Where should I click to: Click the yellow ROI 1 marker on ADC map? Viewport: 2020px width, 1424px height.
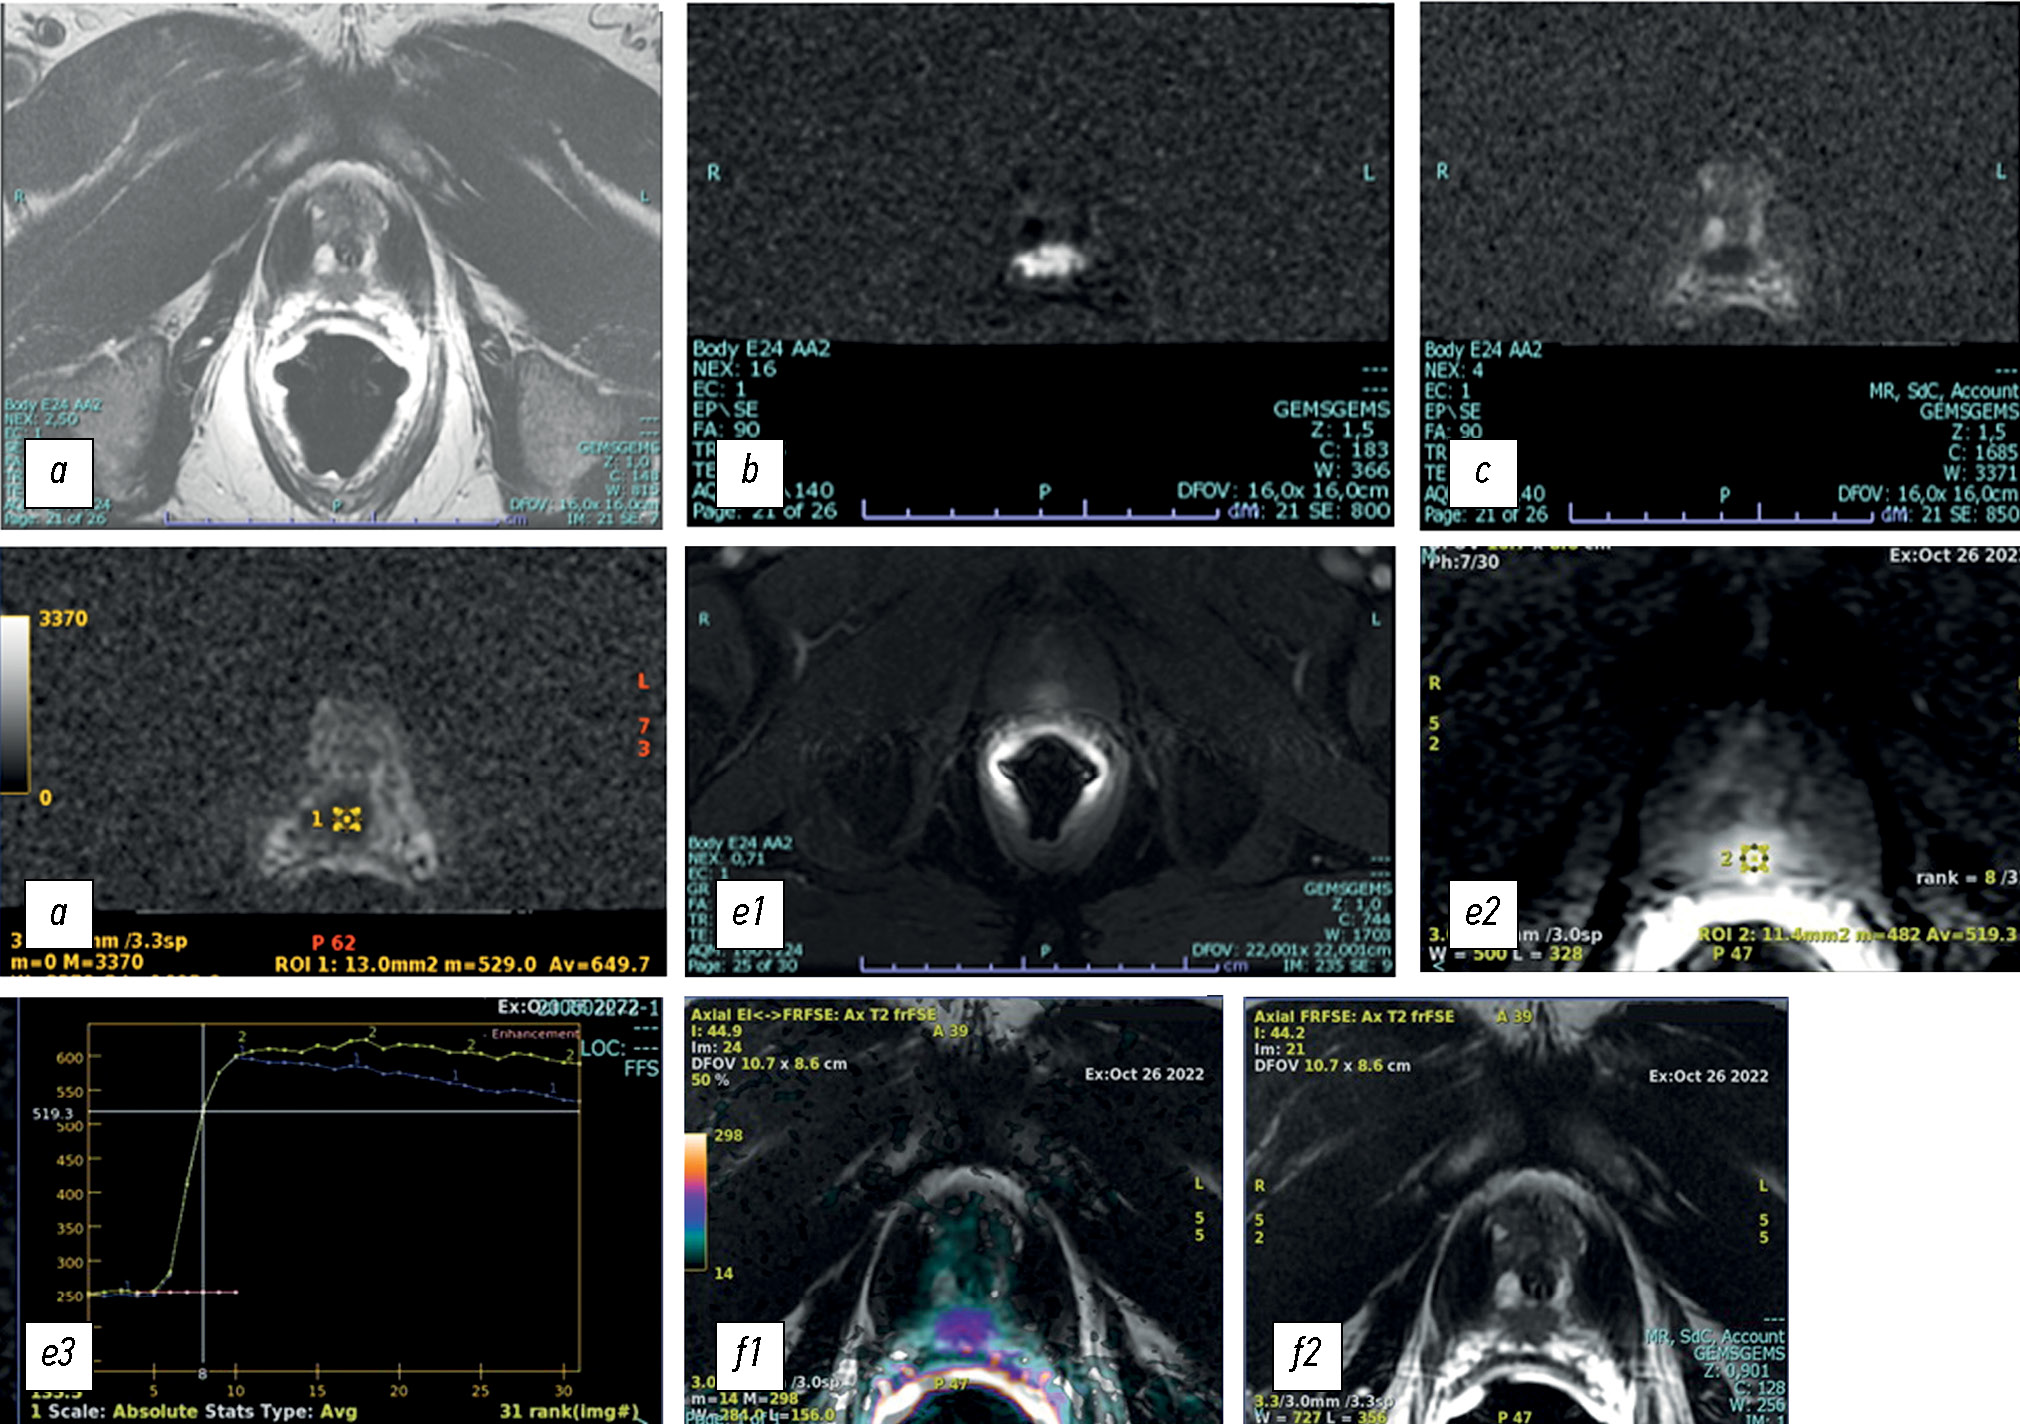[x=347, y=820]
